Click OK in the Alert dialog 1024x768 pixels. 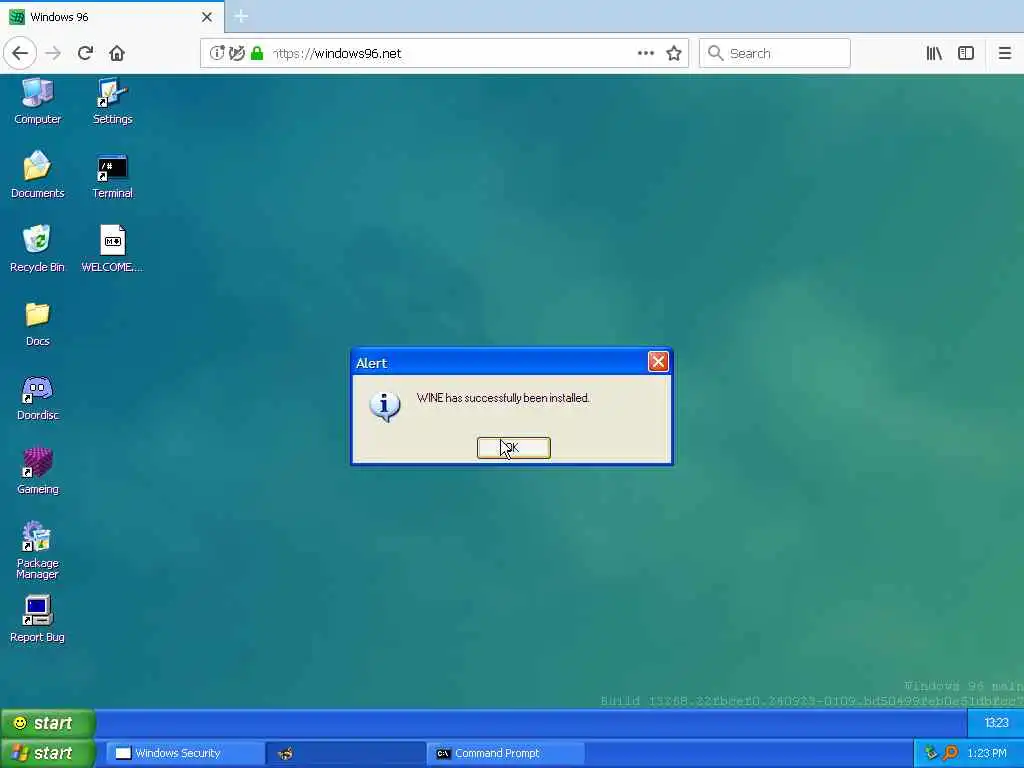(514, 448)
